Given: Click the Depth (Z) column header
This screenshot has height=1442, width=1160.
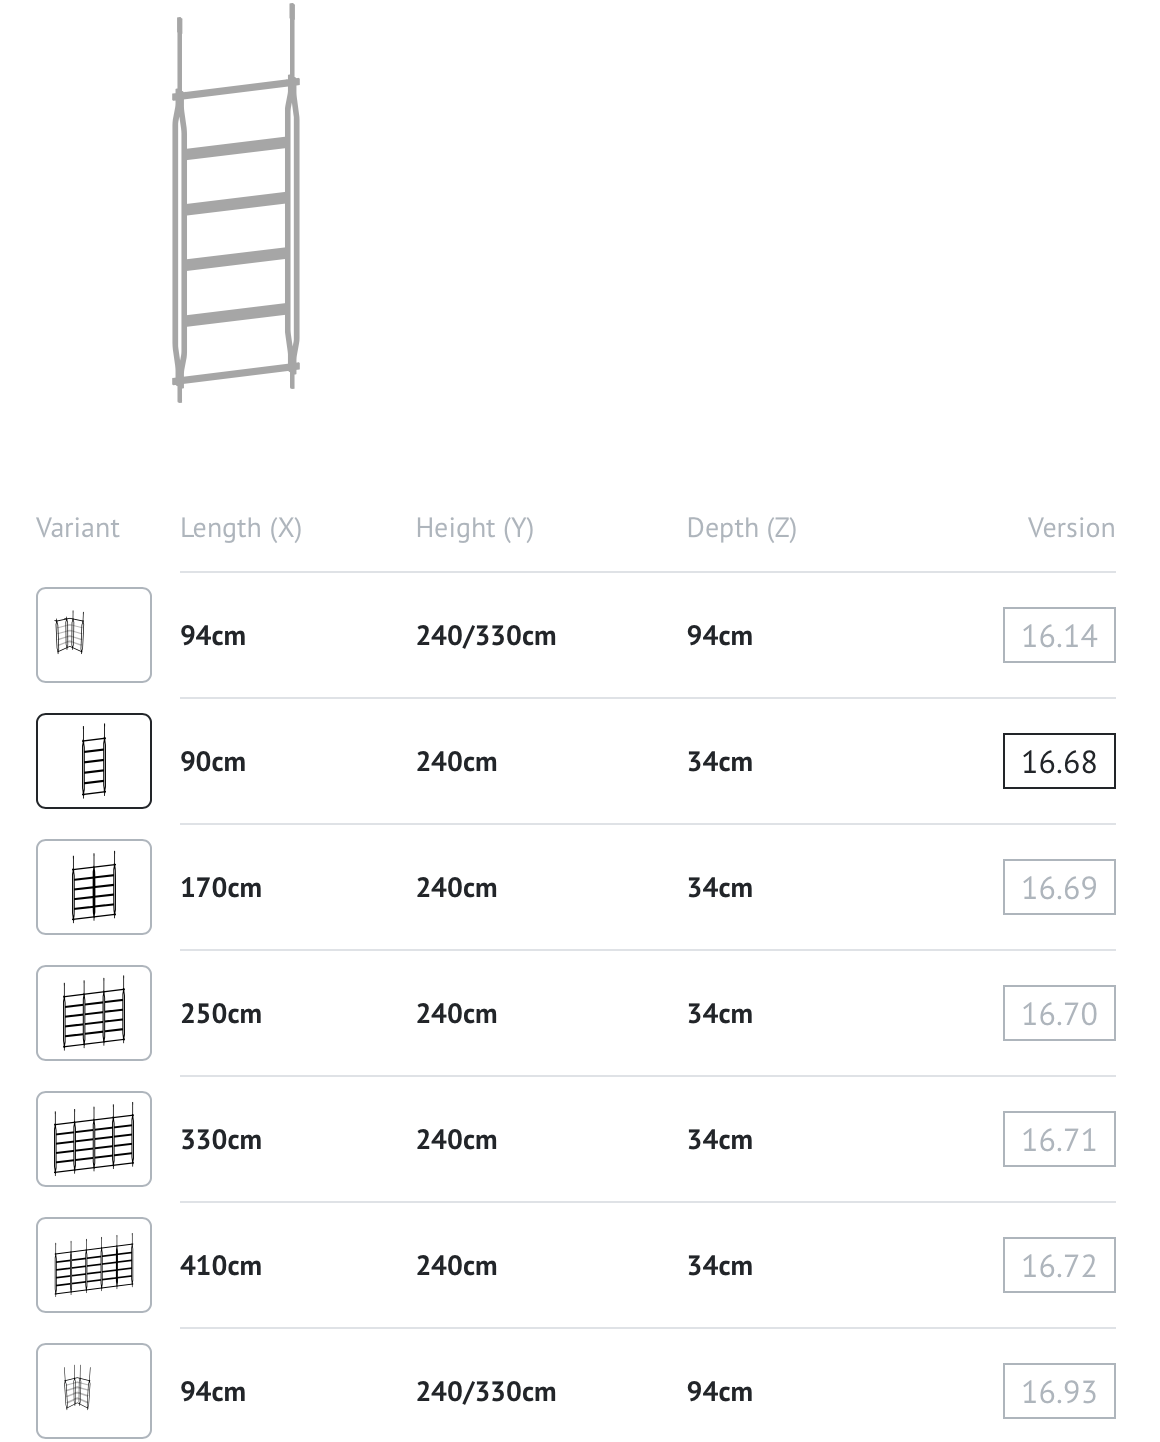Looking at the screenshot, I should click(742, 528).
